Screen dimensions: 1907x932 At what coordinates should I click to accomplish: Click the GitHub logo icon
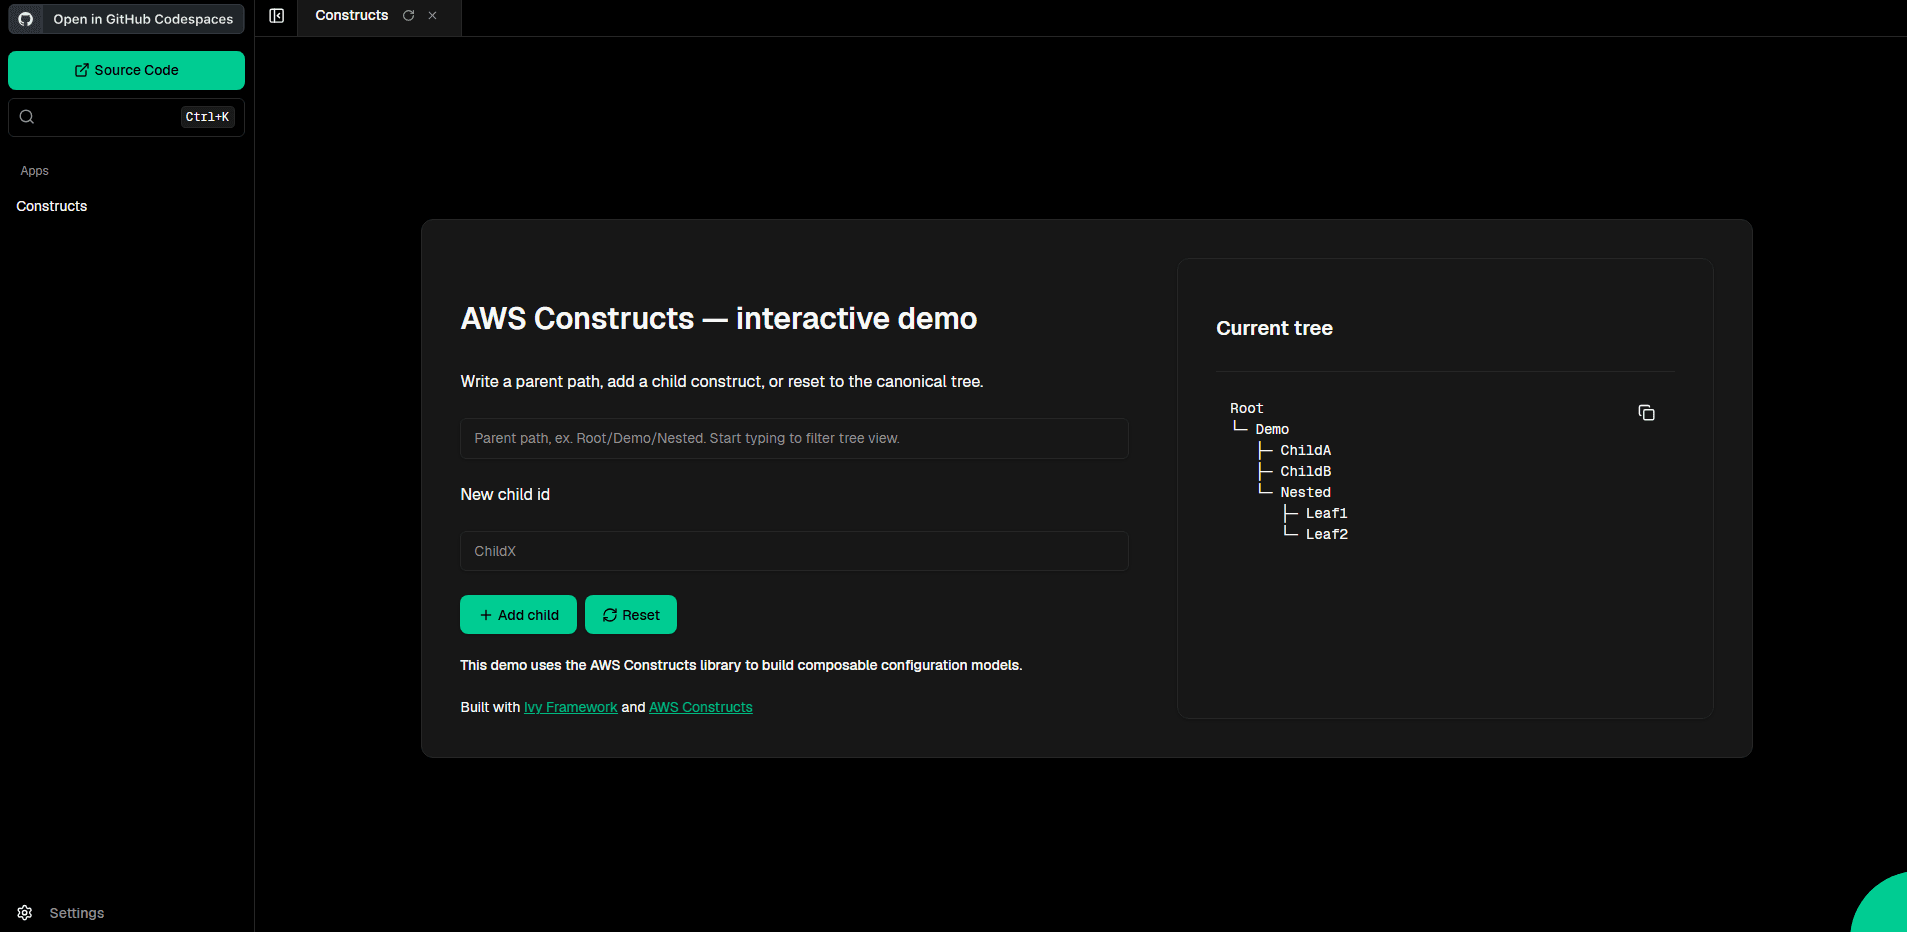coord(26,19)
